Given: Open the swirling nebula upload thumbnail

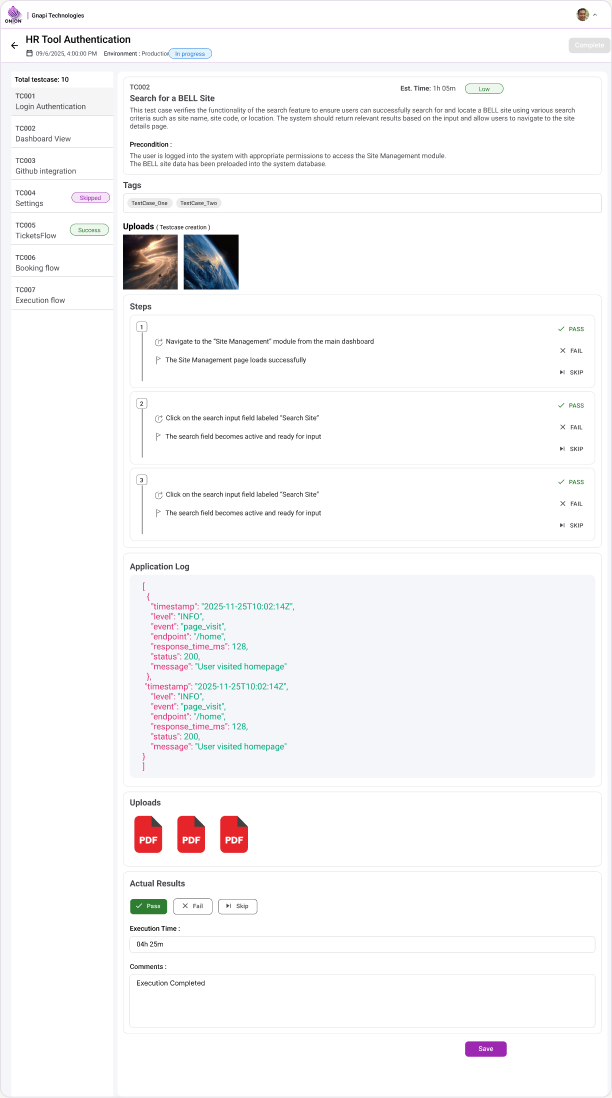Looking at the screenshot, I should coord(151,262).
